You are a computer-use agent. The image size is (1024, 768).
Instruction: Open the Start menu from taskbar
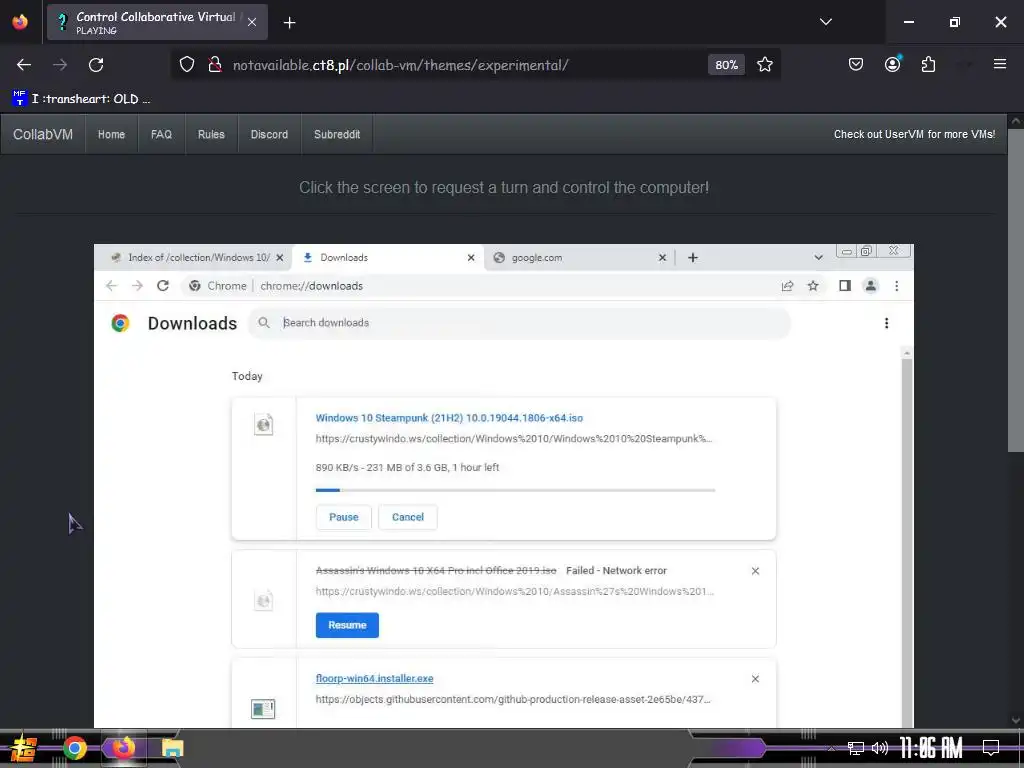24,748
